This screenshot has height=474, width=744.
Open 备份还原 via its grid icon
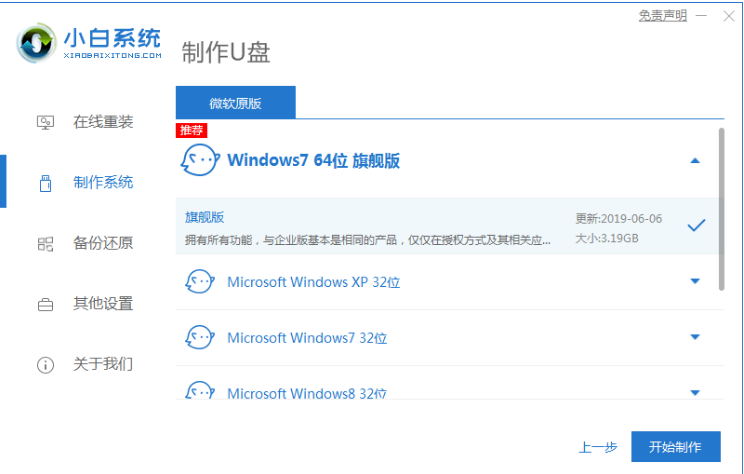point(45,244)
